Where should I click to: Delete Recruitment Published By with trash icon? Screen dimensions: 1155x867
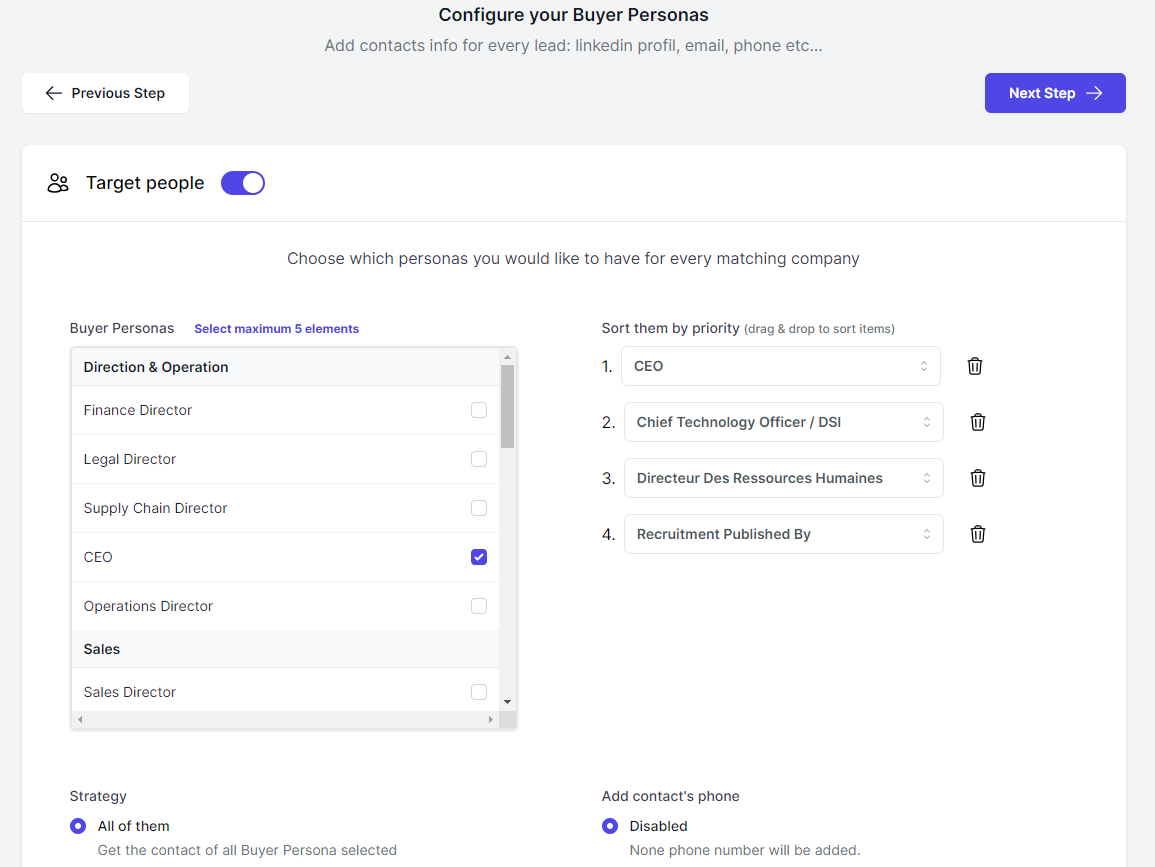978,534
